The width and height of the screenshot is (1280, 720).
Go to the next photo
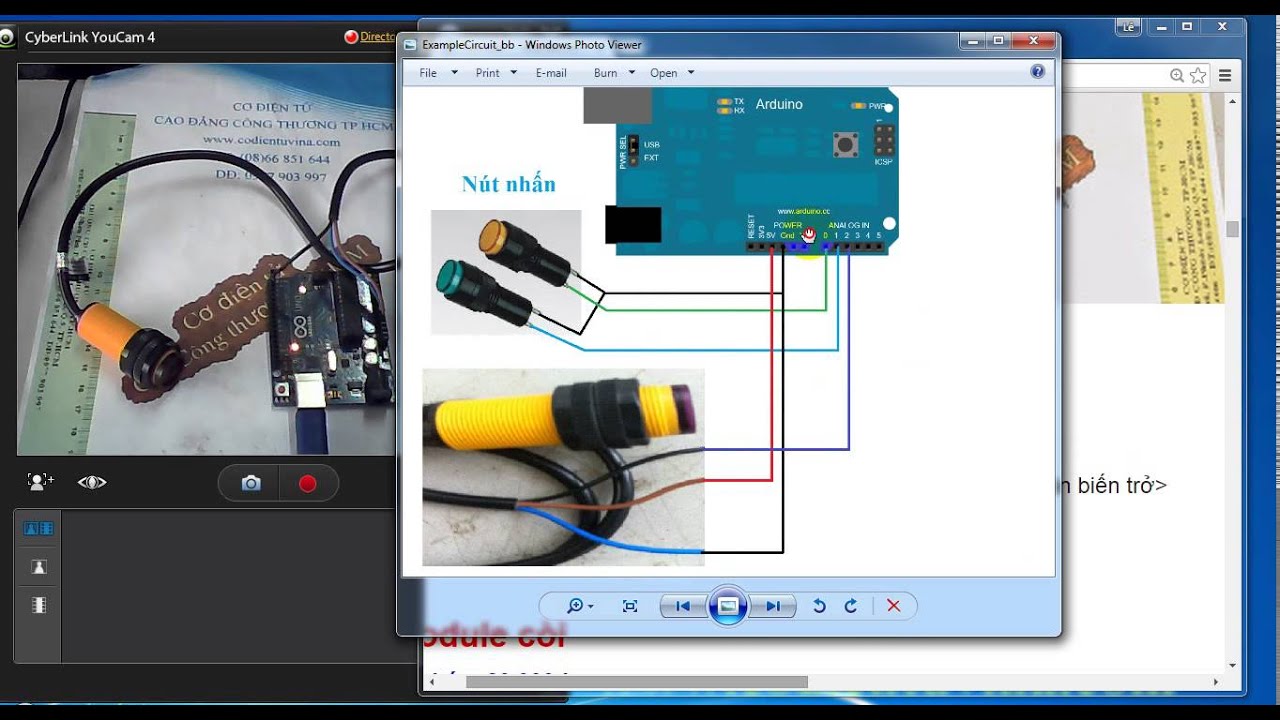point(773,606)
